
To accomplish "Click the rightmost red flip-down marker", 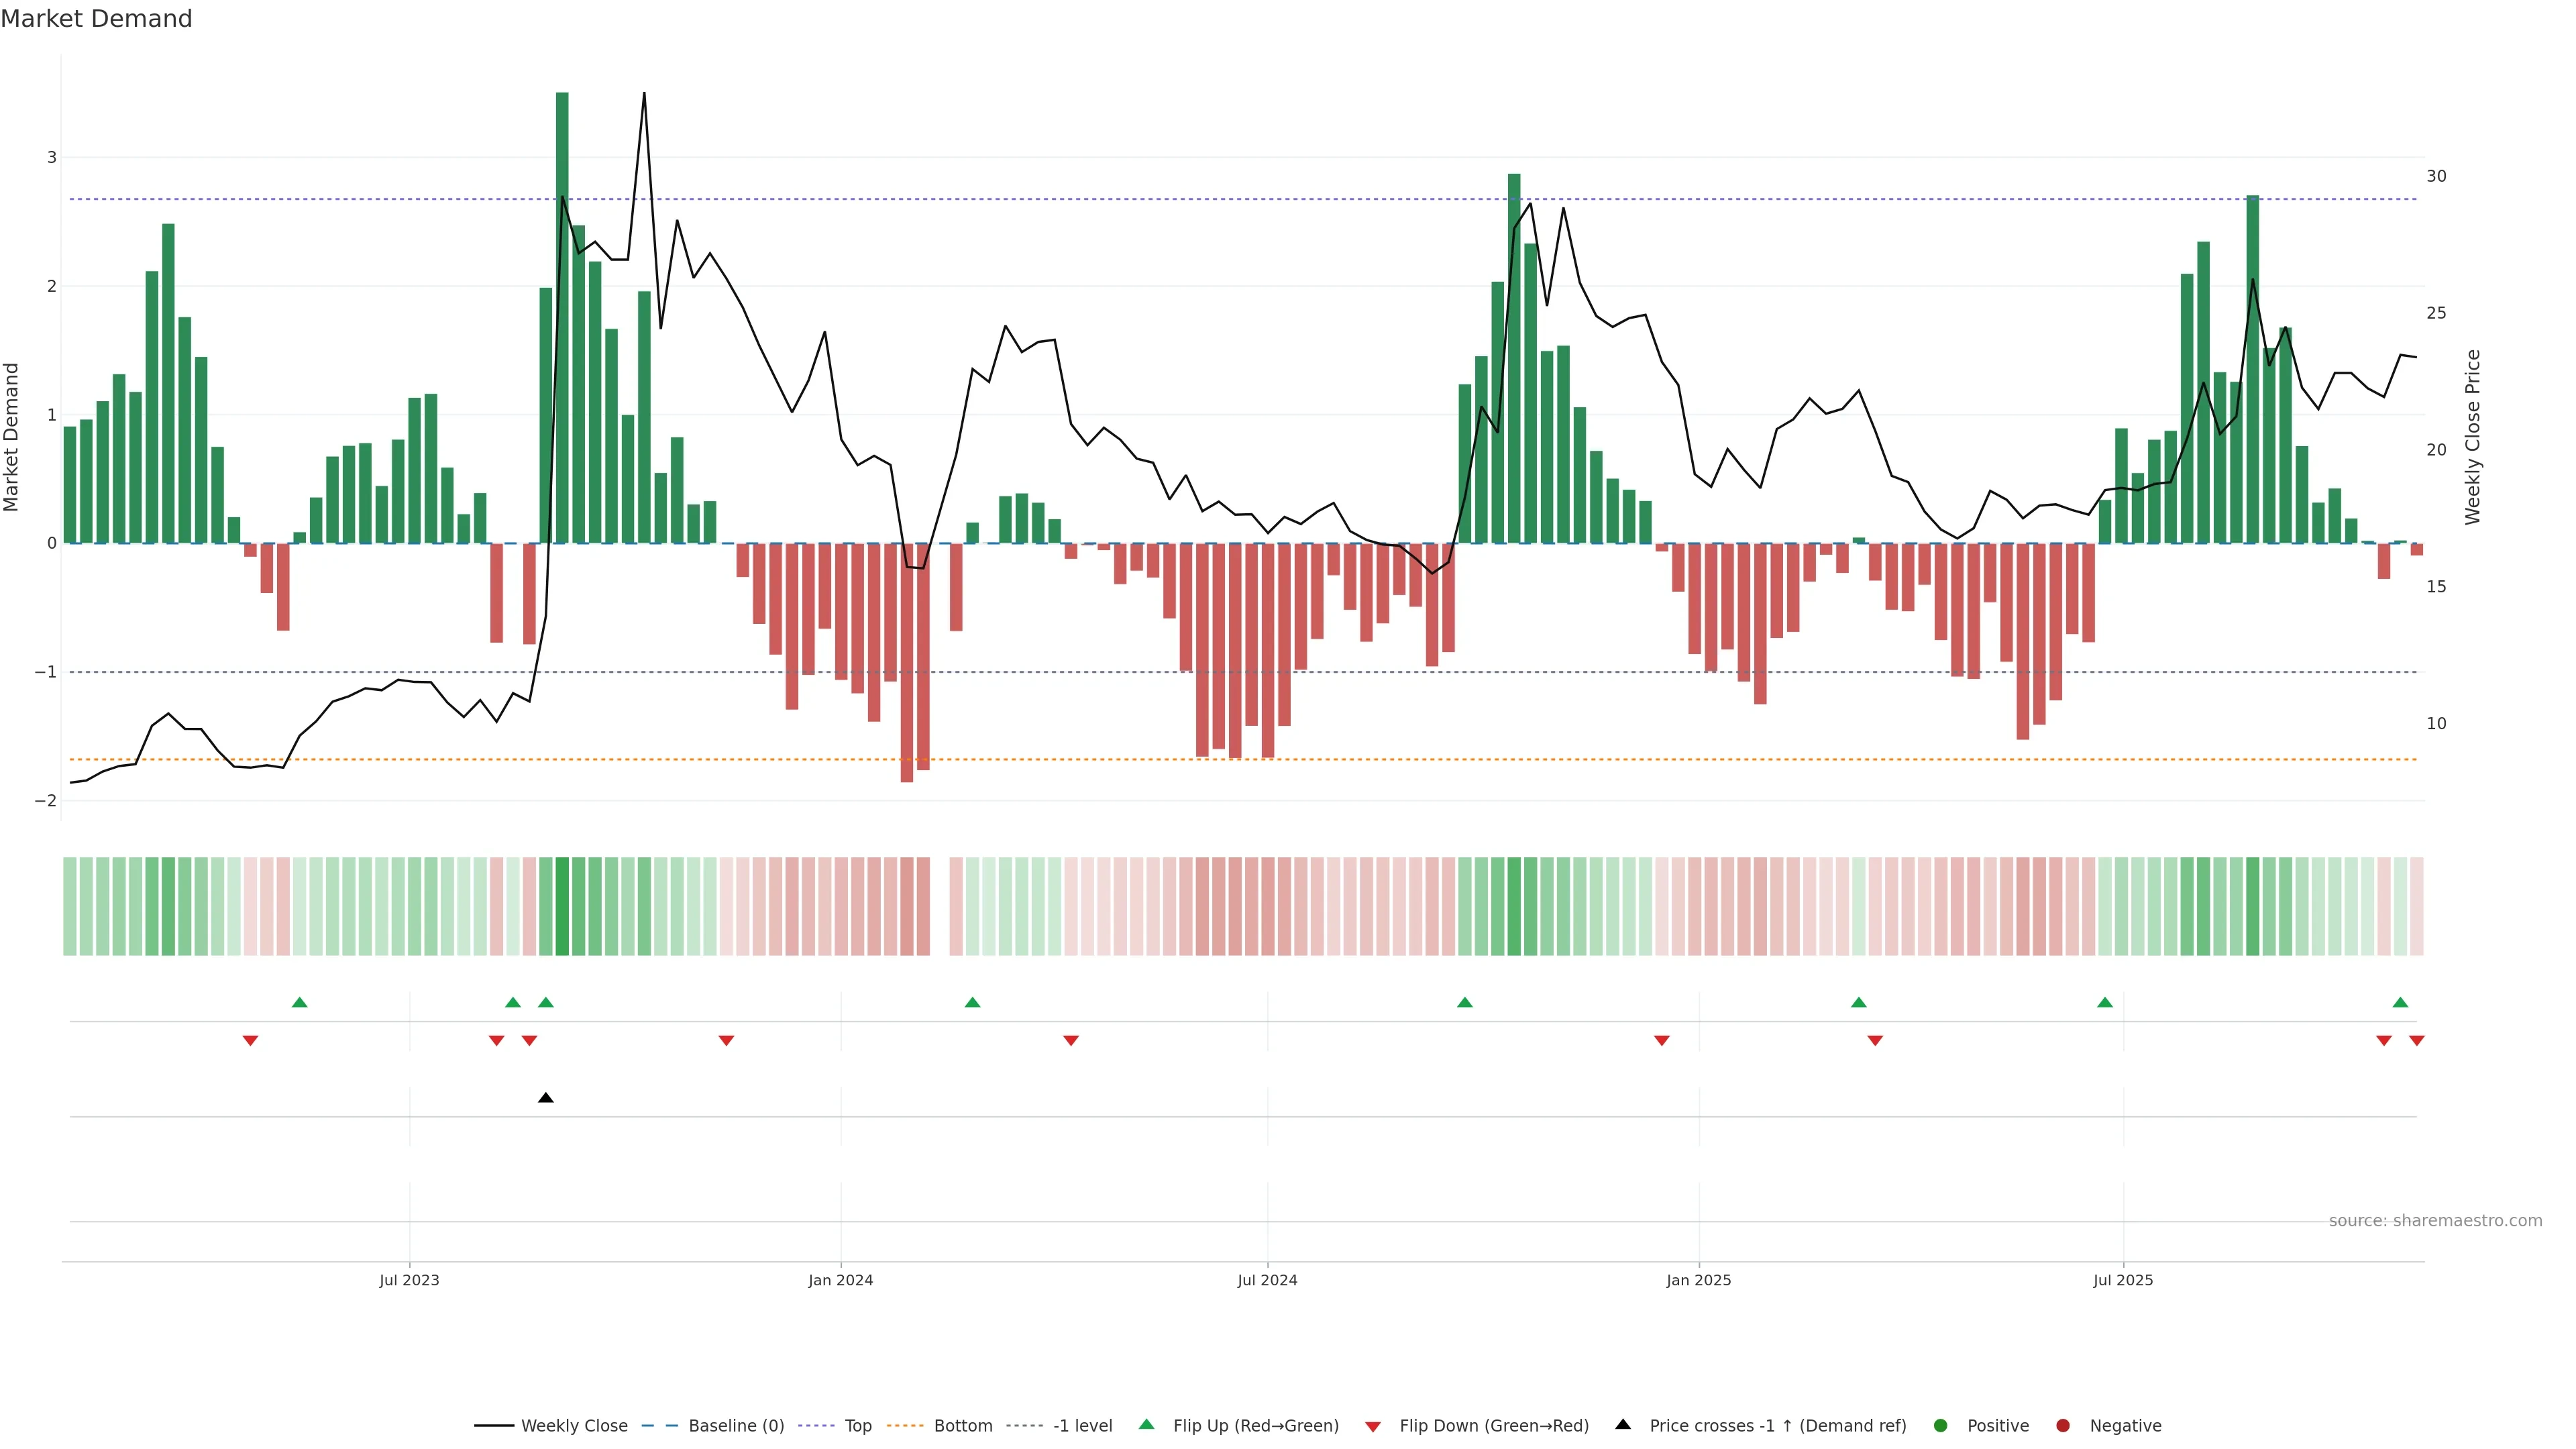I will (x=2417, y=1041).
